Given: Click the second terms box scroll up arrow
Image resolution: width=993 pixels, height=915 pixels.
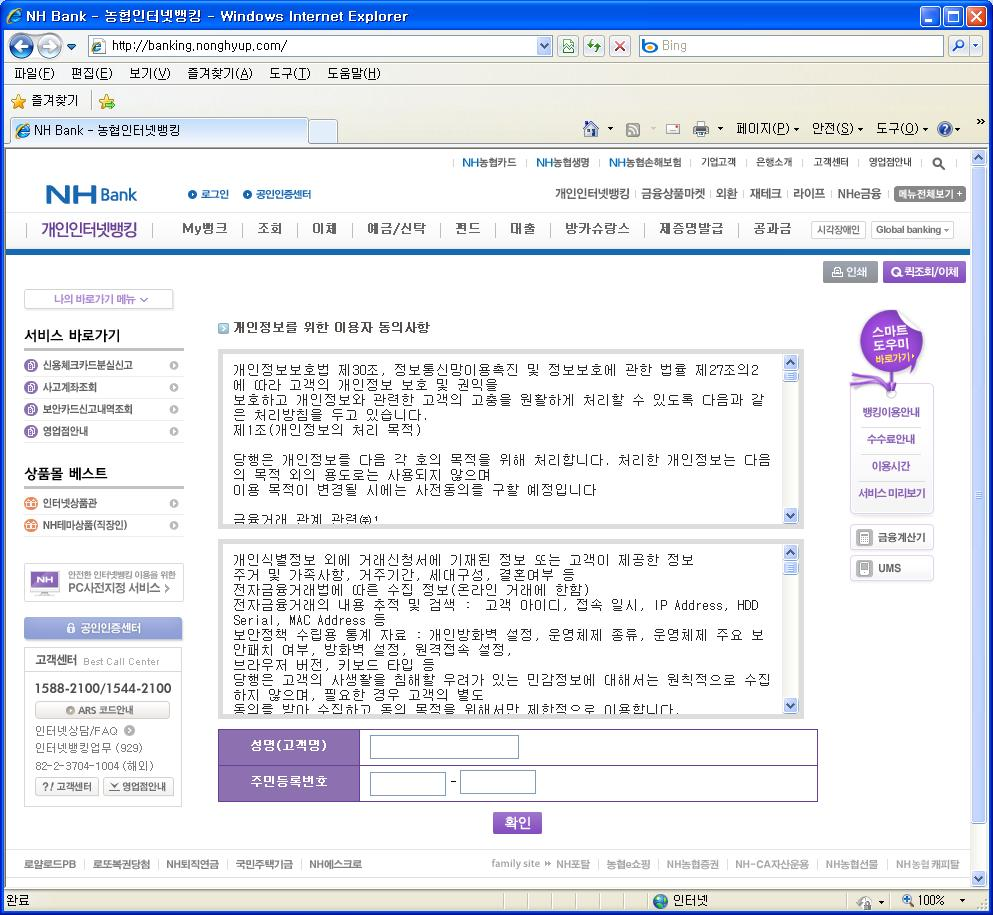Looking at the screenshot, I should click(790, 552).
